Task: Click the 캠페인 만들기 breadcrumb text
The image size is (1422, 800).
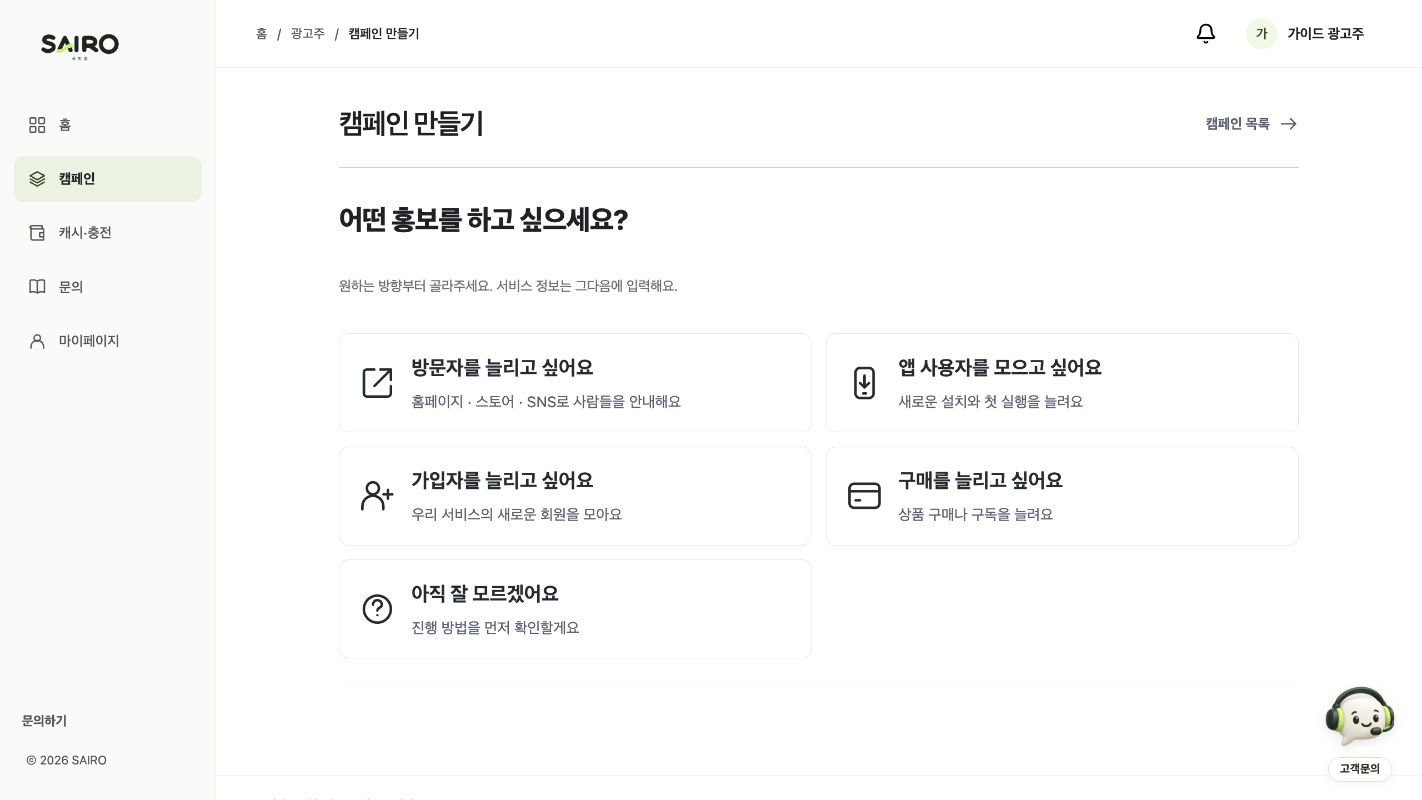Action: [x=384, y=34]
